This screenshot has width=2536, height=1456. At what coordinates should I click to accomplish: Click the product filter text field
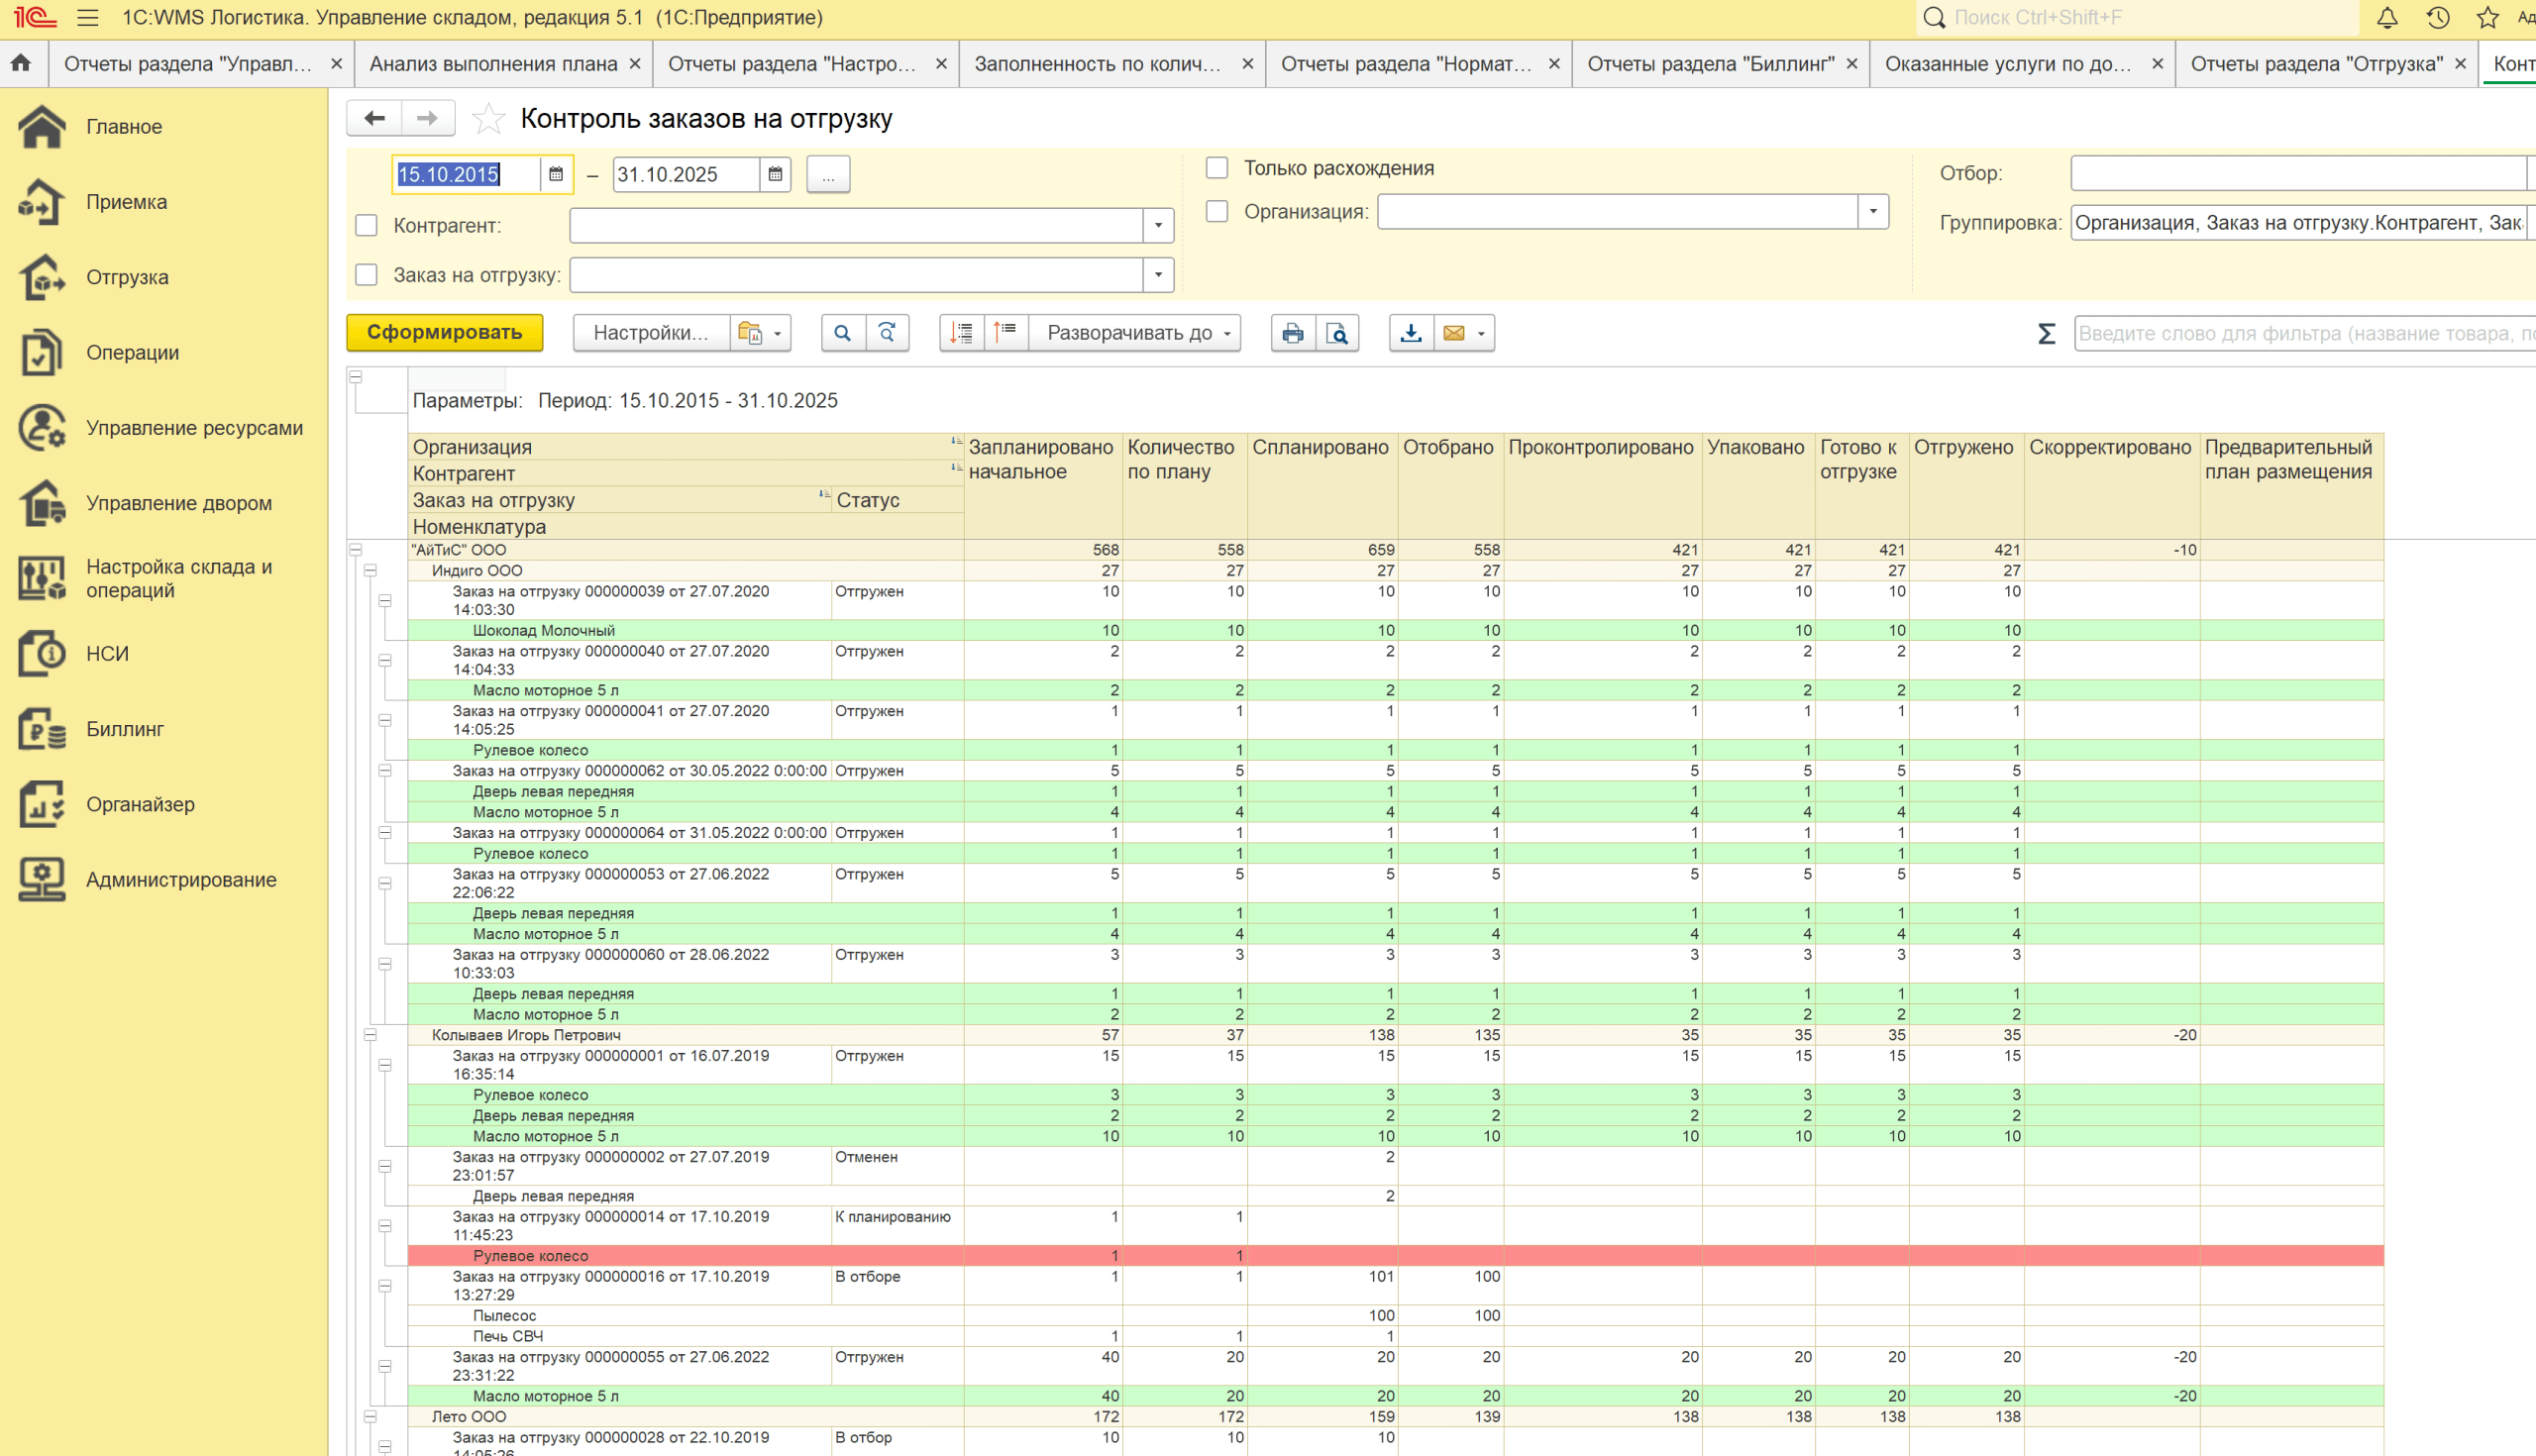point(2300,334)
